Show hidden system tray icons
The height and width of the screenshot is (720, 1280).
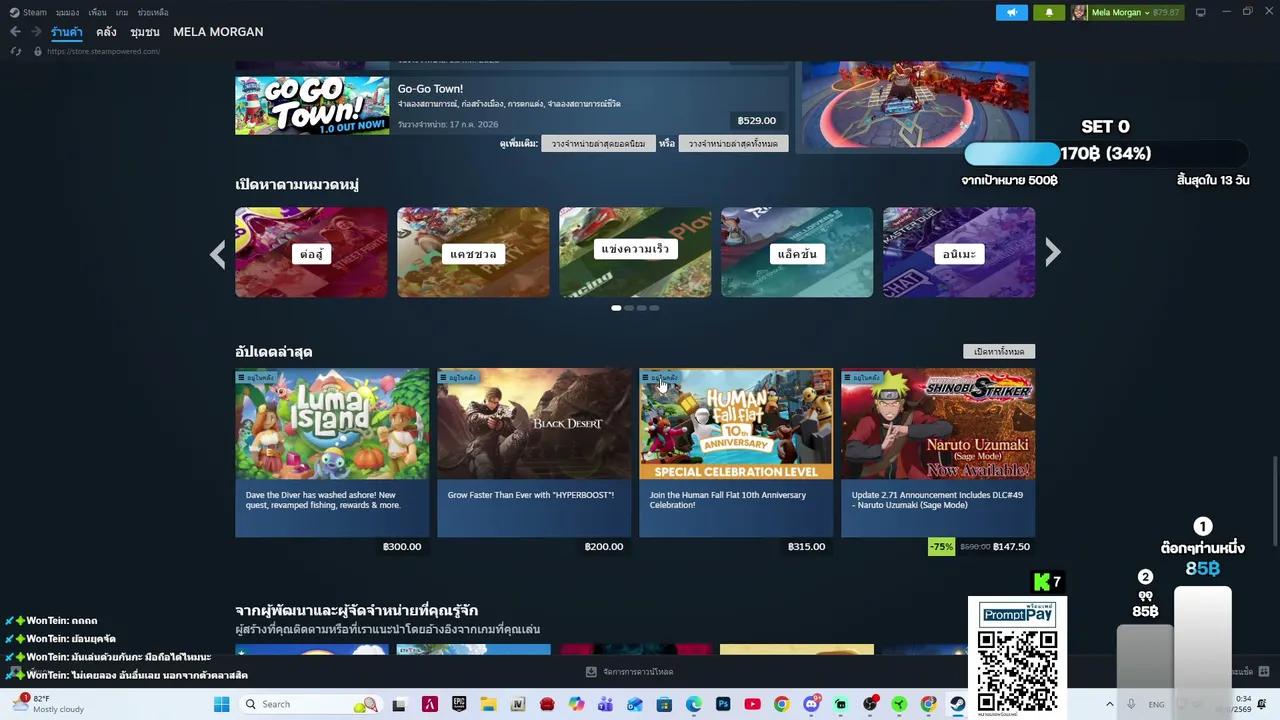1109,704
